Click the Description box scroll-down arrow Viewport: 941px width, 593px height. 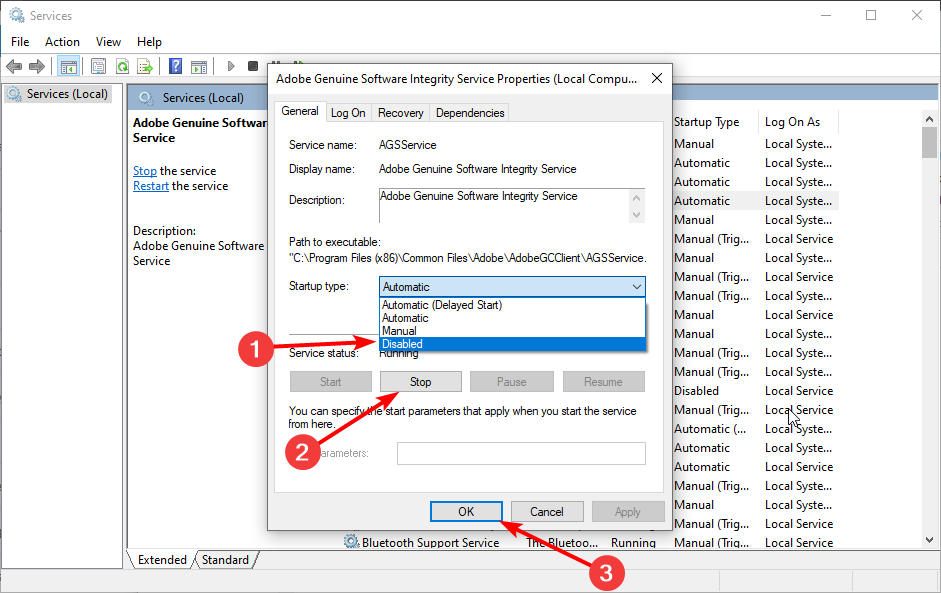click(637, 215)
